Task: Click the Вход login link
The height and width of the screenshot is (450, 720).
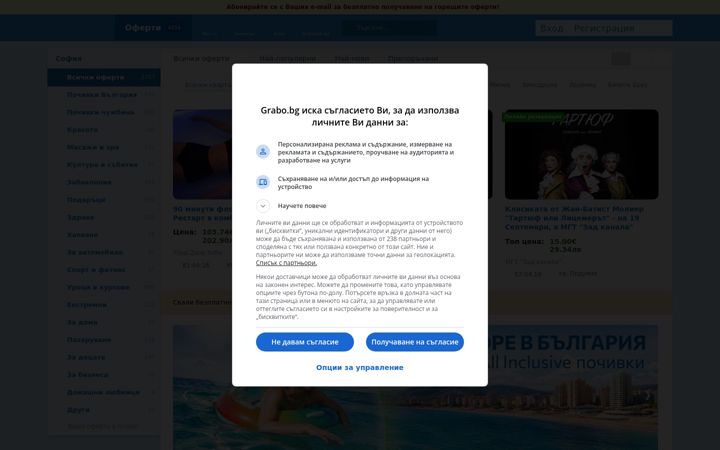Action: (x=551, y=28)
